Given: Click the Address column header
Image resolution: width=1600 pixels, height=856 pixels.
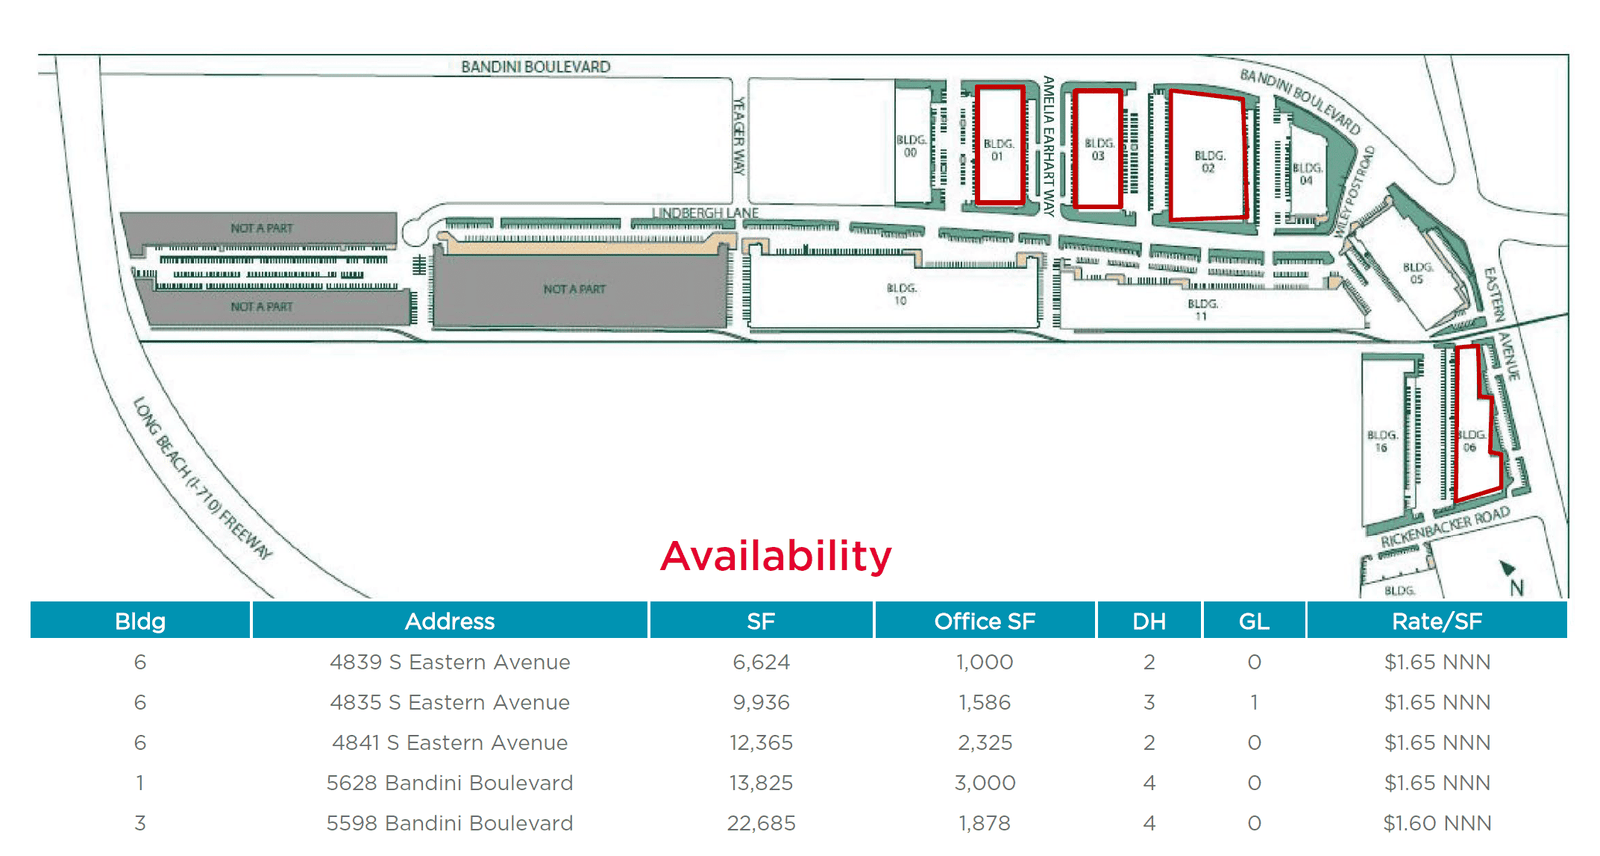Looking at the screenshot, I should point(450,621).
